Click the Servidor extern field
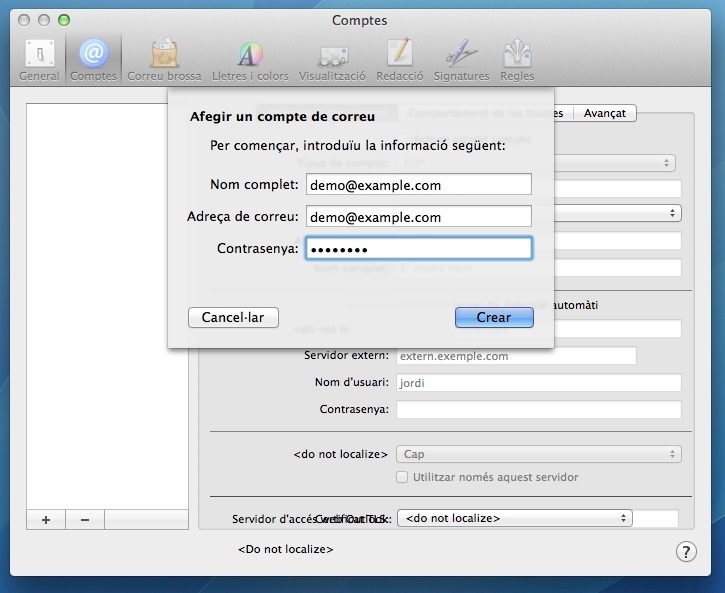This screenshot has width=725, height=593. (516, 356)
